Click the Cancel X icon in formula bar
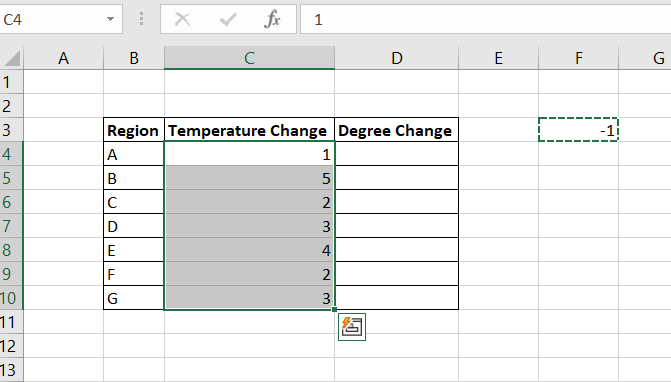The height and width of the screenshot is (382, 671). tap(183, 19)
